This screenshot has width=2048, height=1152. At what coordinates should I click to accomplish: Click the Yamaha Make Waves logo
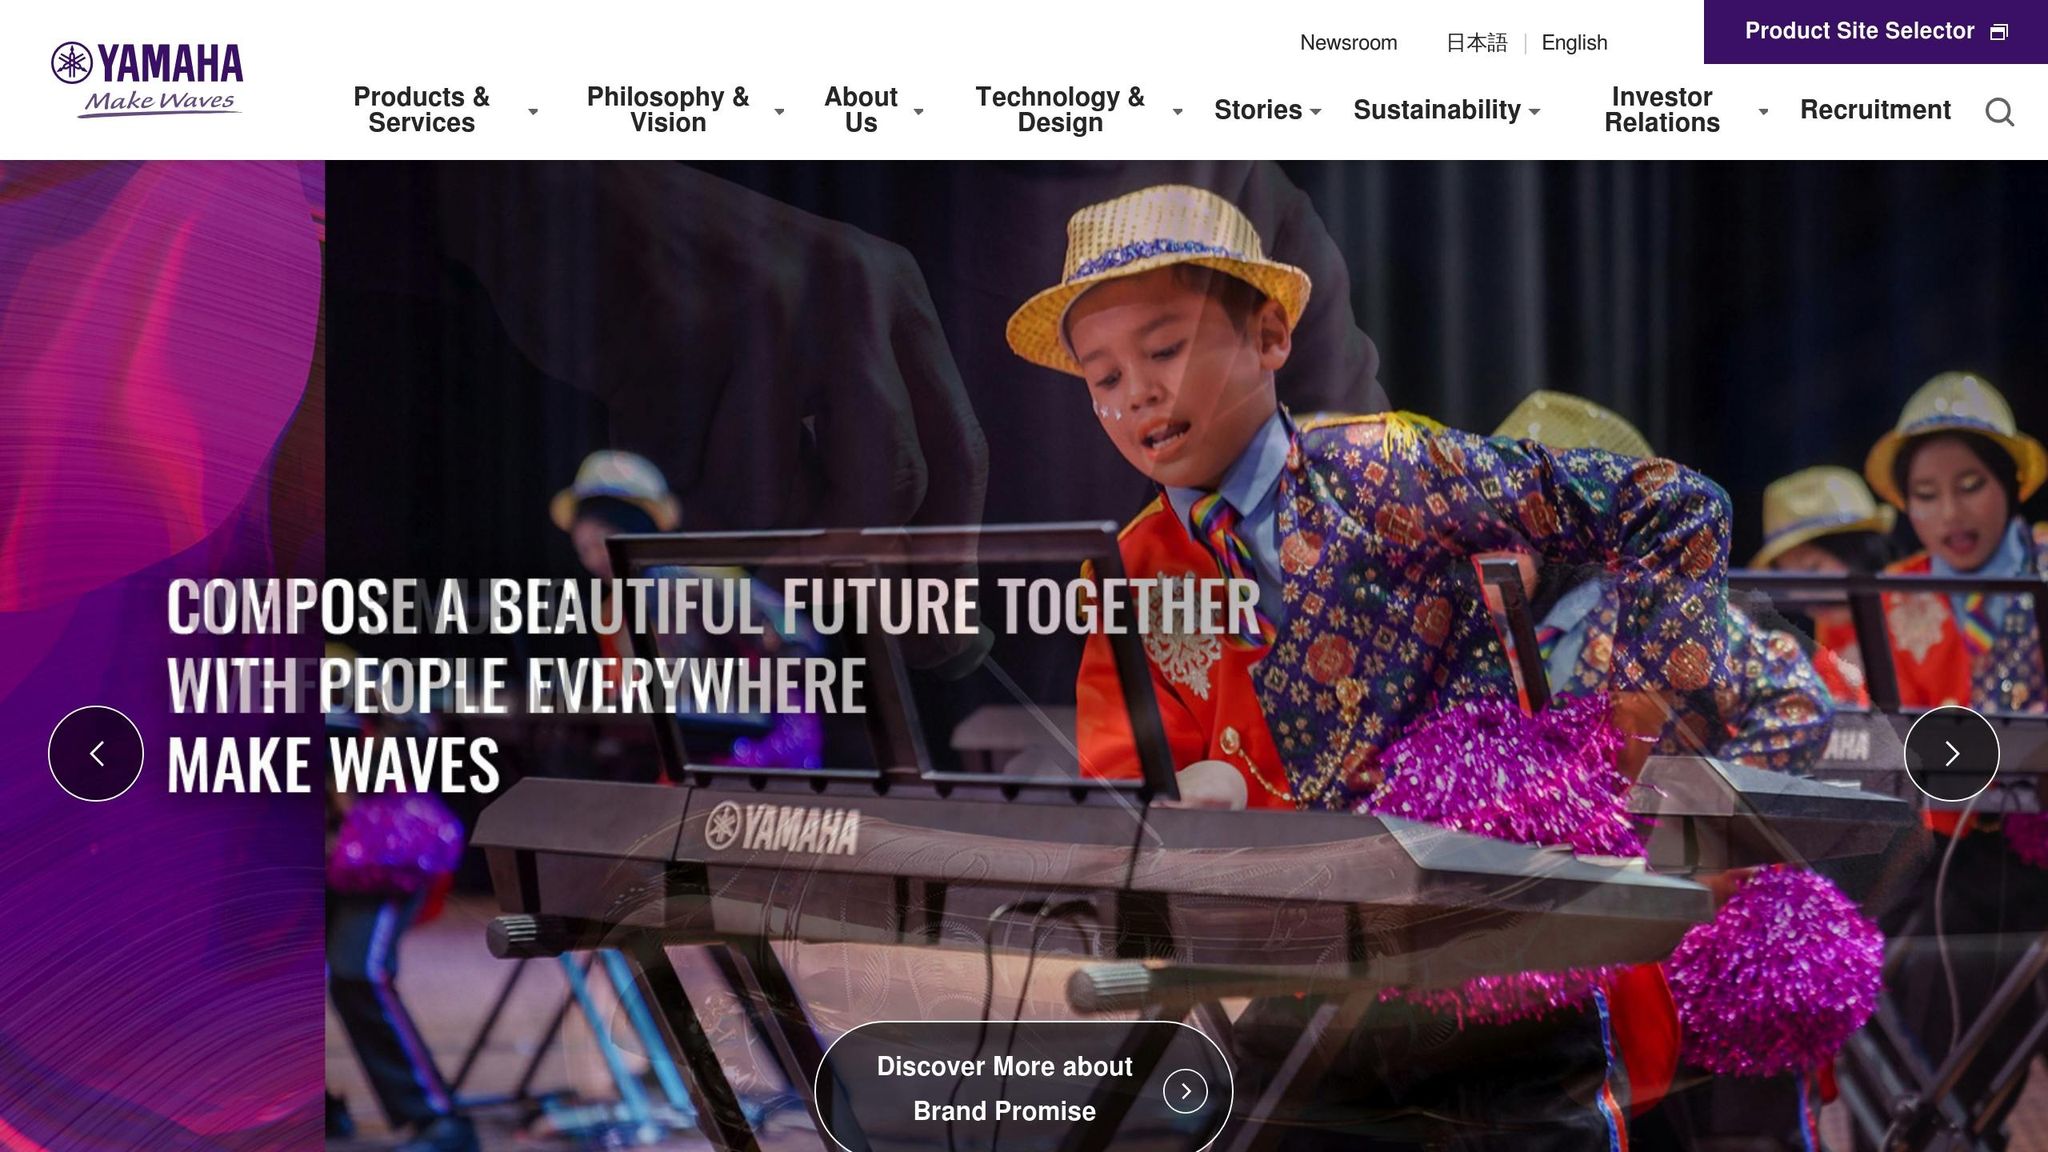tap(147, 80)
